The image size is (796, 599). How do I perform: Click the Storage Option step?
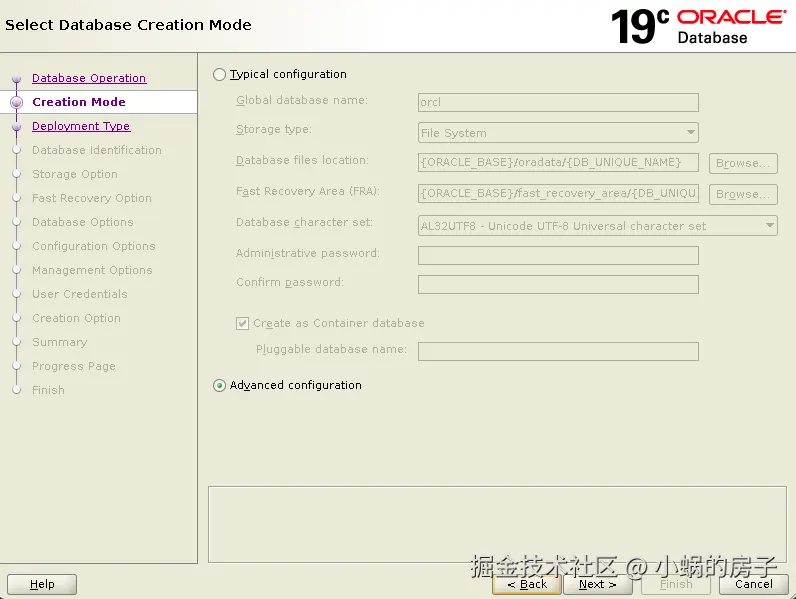(x=75, y=174)
